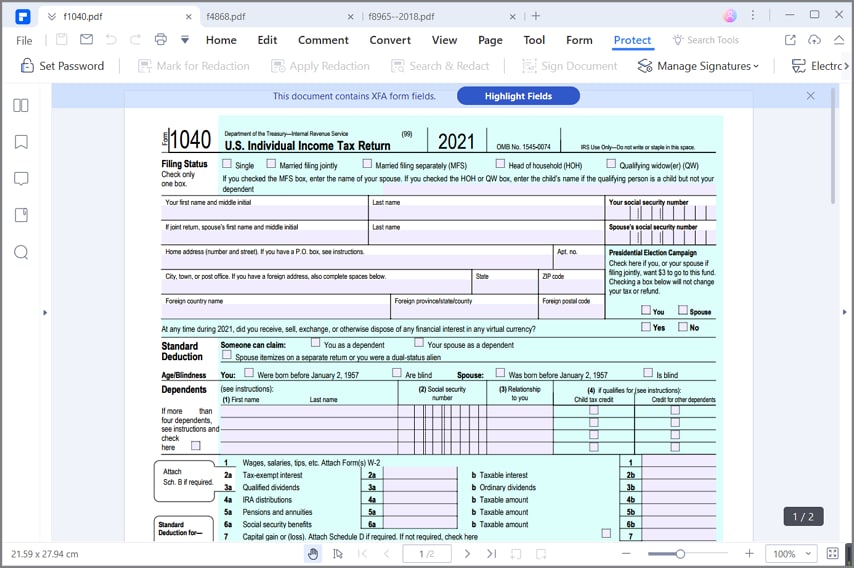Check the virtual currency No box
The image size is (854, 568).
point(683,327)
